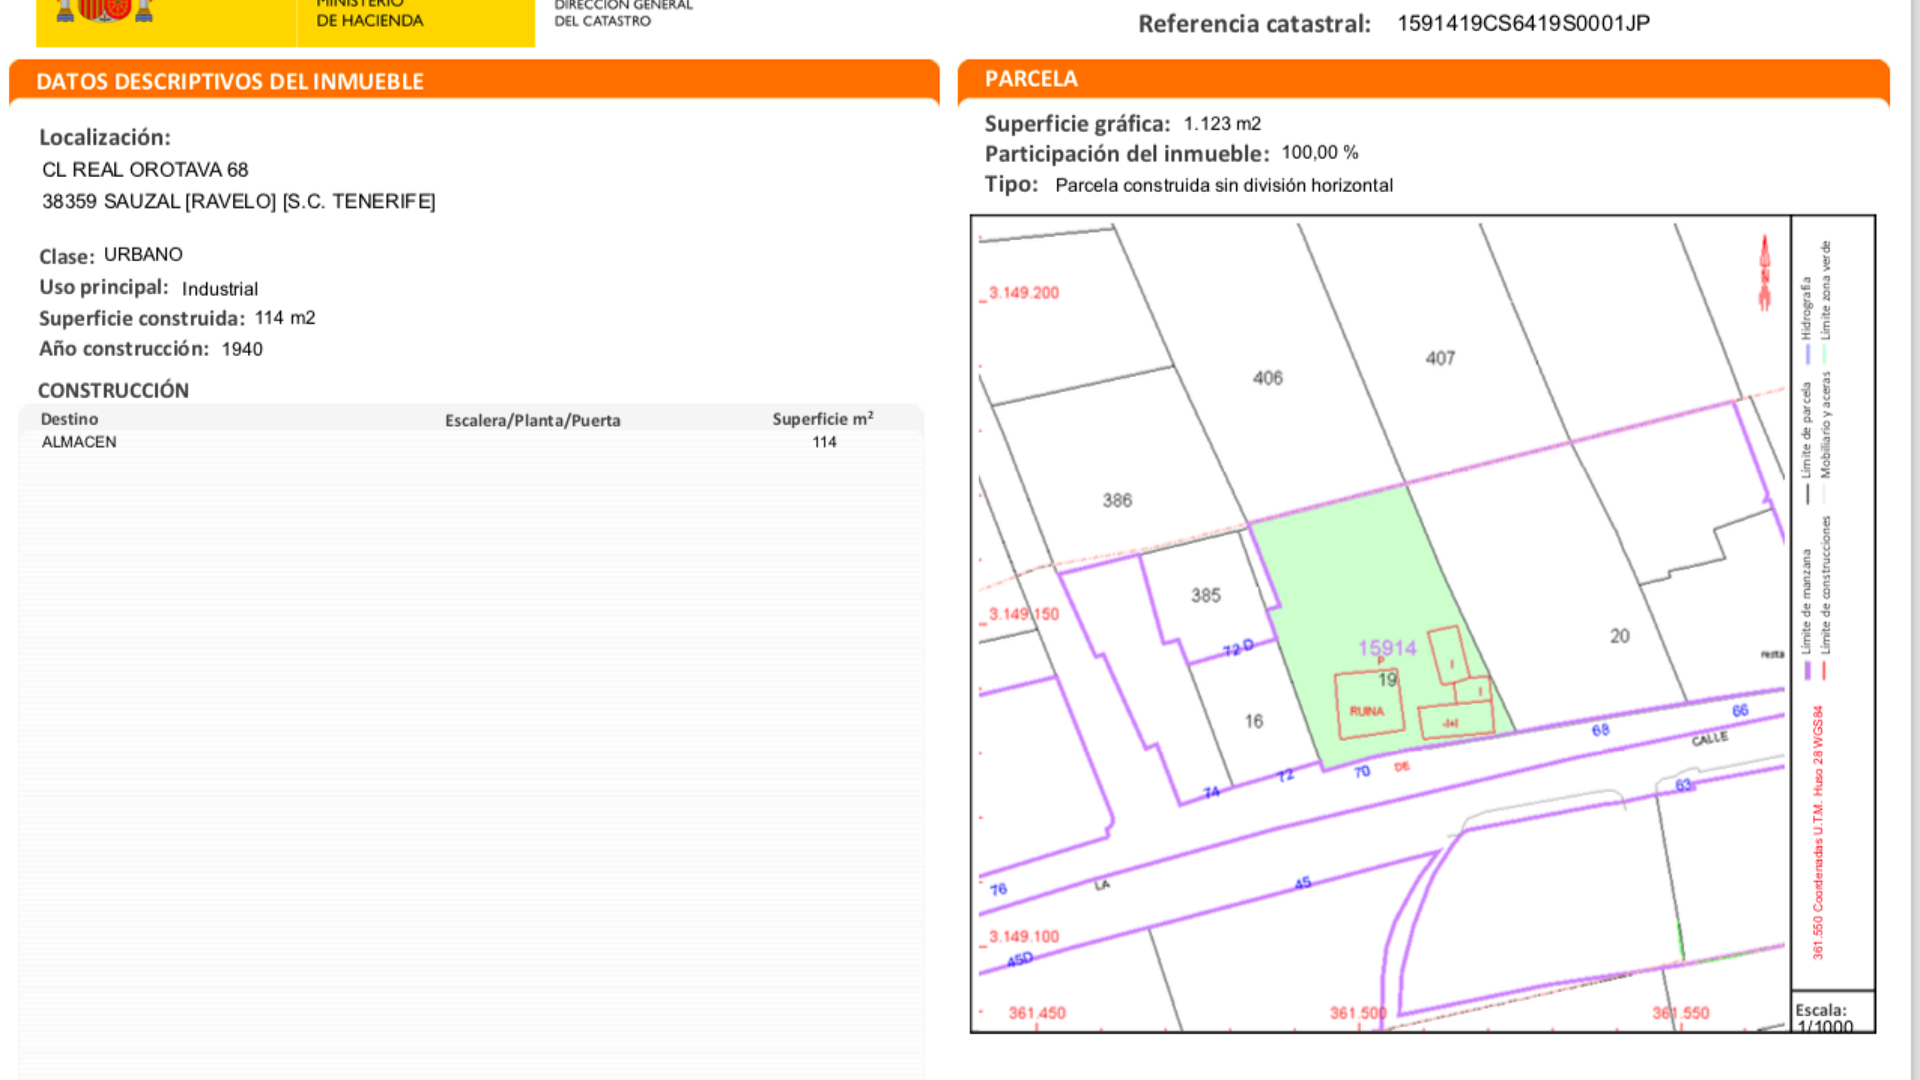The height and width of the screenshot is (1080, 1920).
Task: Click the ALMACEN row in Construcción table
Action: pos(79,442)
